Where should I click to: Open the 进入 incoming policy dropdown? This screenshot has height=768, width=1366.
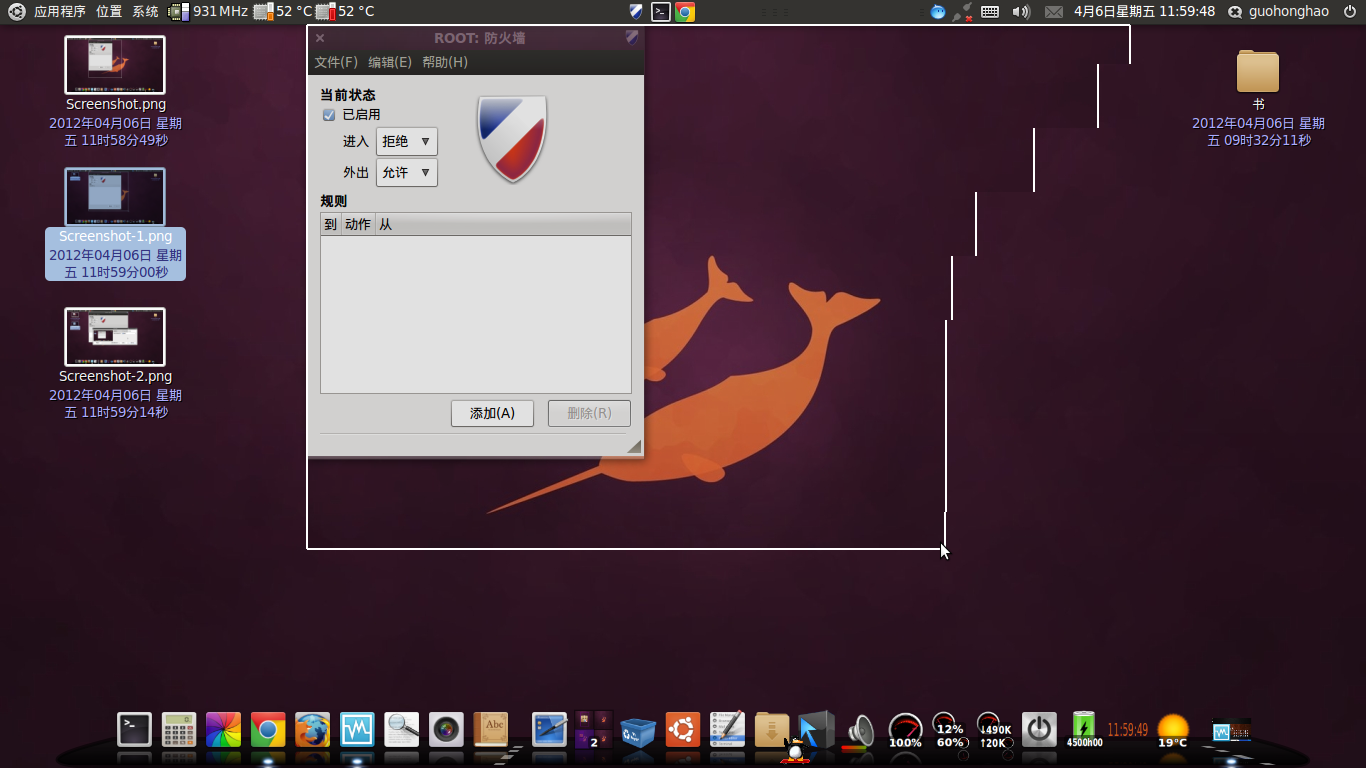click(x=407, y=141)
